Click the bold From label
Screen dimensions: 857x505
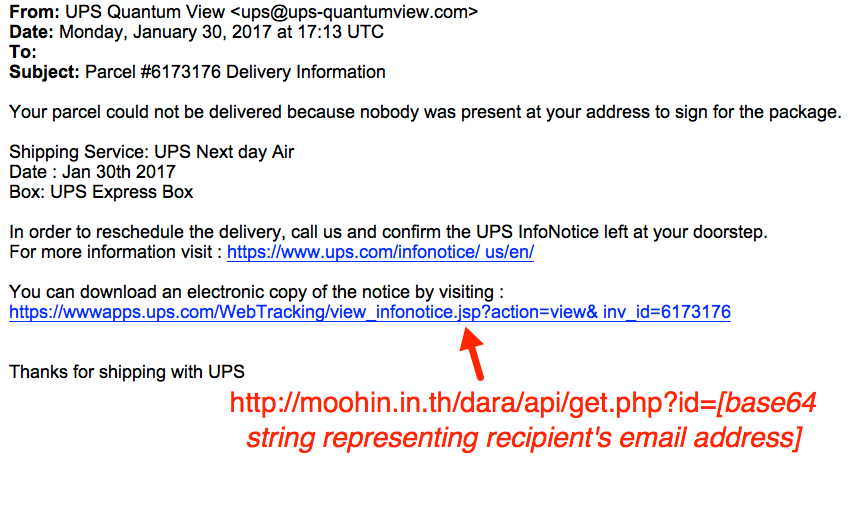click(34, 11)
